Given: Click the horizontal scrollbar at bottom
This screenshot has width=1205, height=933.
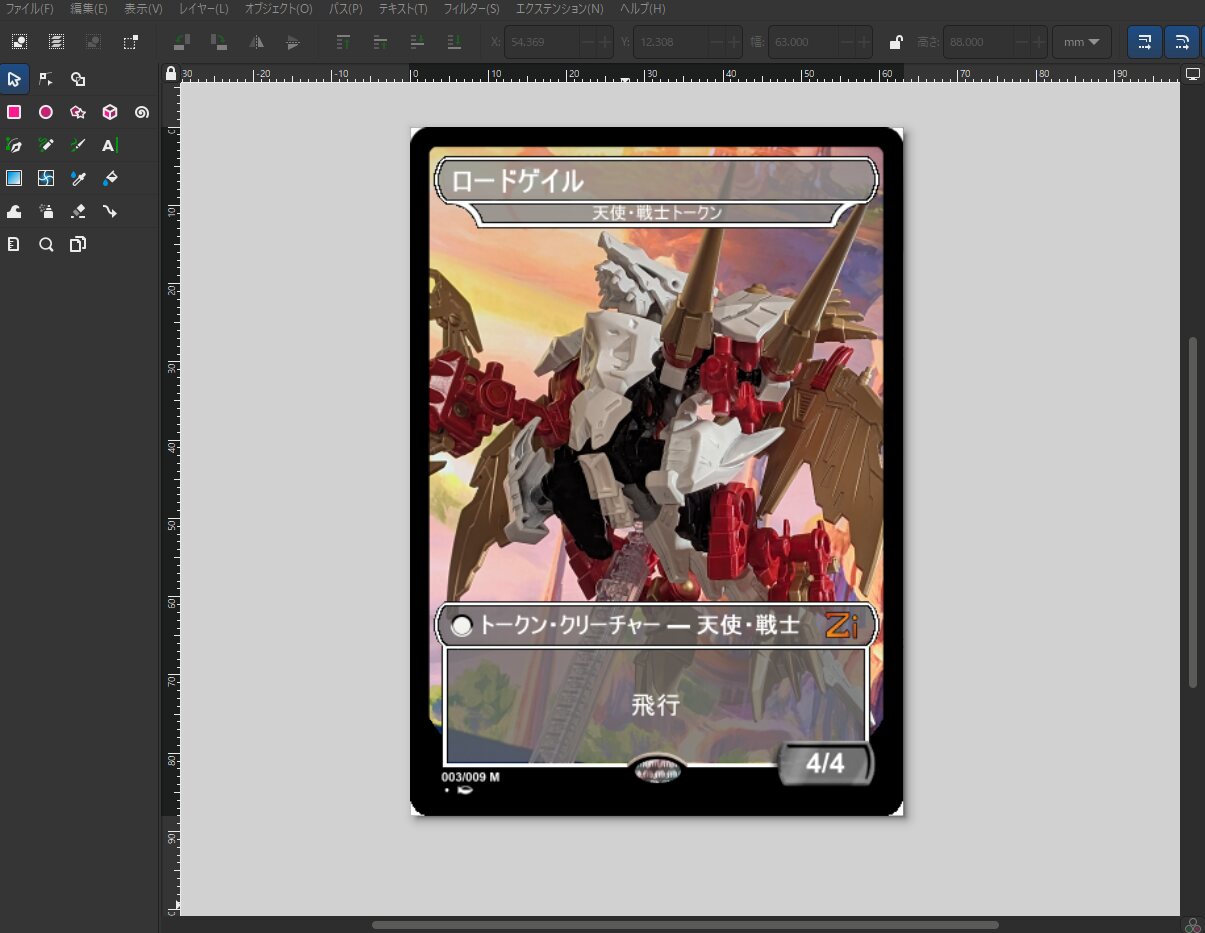Looking at the screenshot, I should click(685, 925).
